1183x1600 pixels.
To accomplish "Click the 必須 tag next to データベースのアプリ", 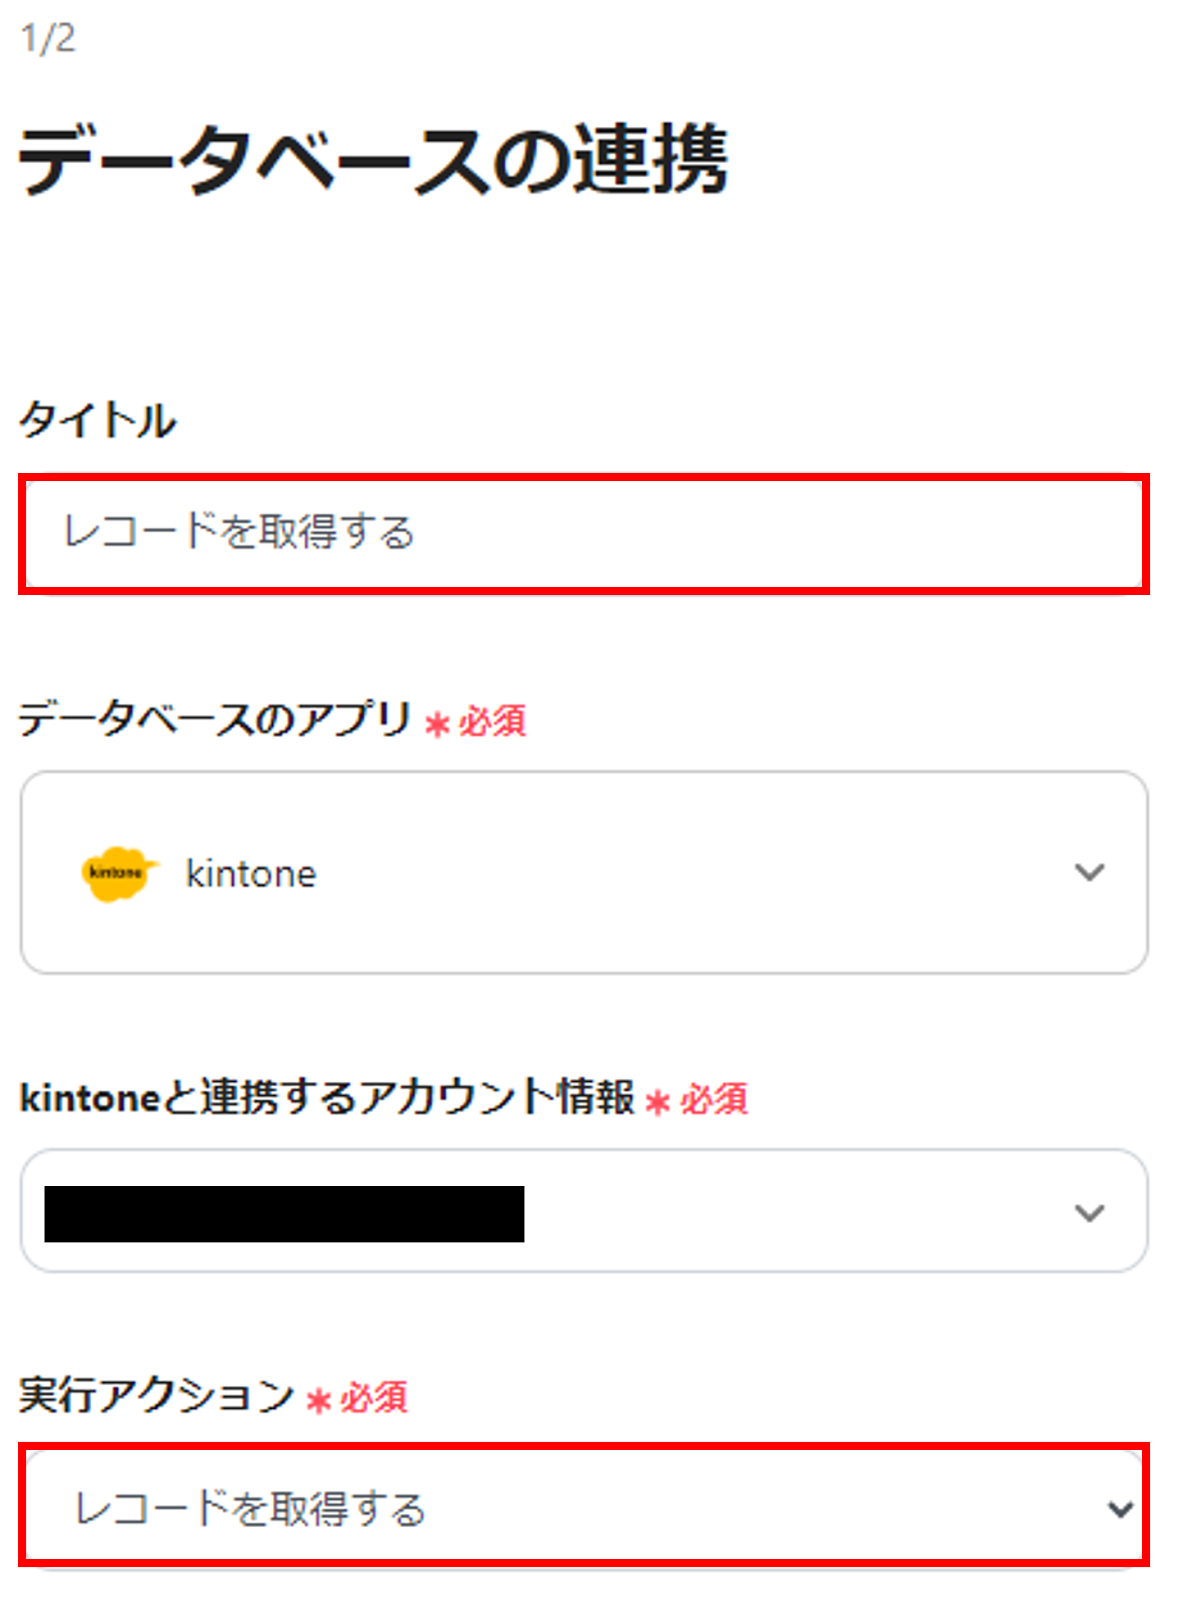I will 492,721.
